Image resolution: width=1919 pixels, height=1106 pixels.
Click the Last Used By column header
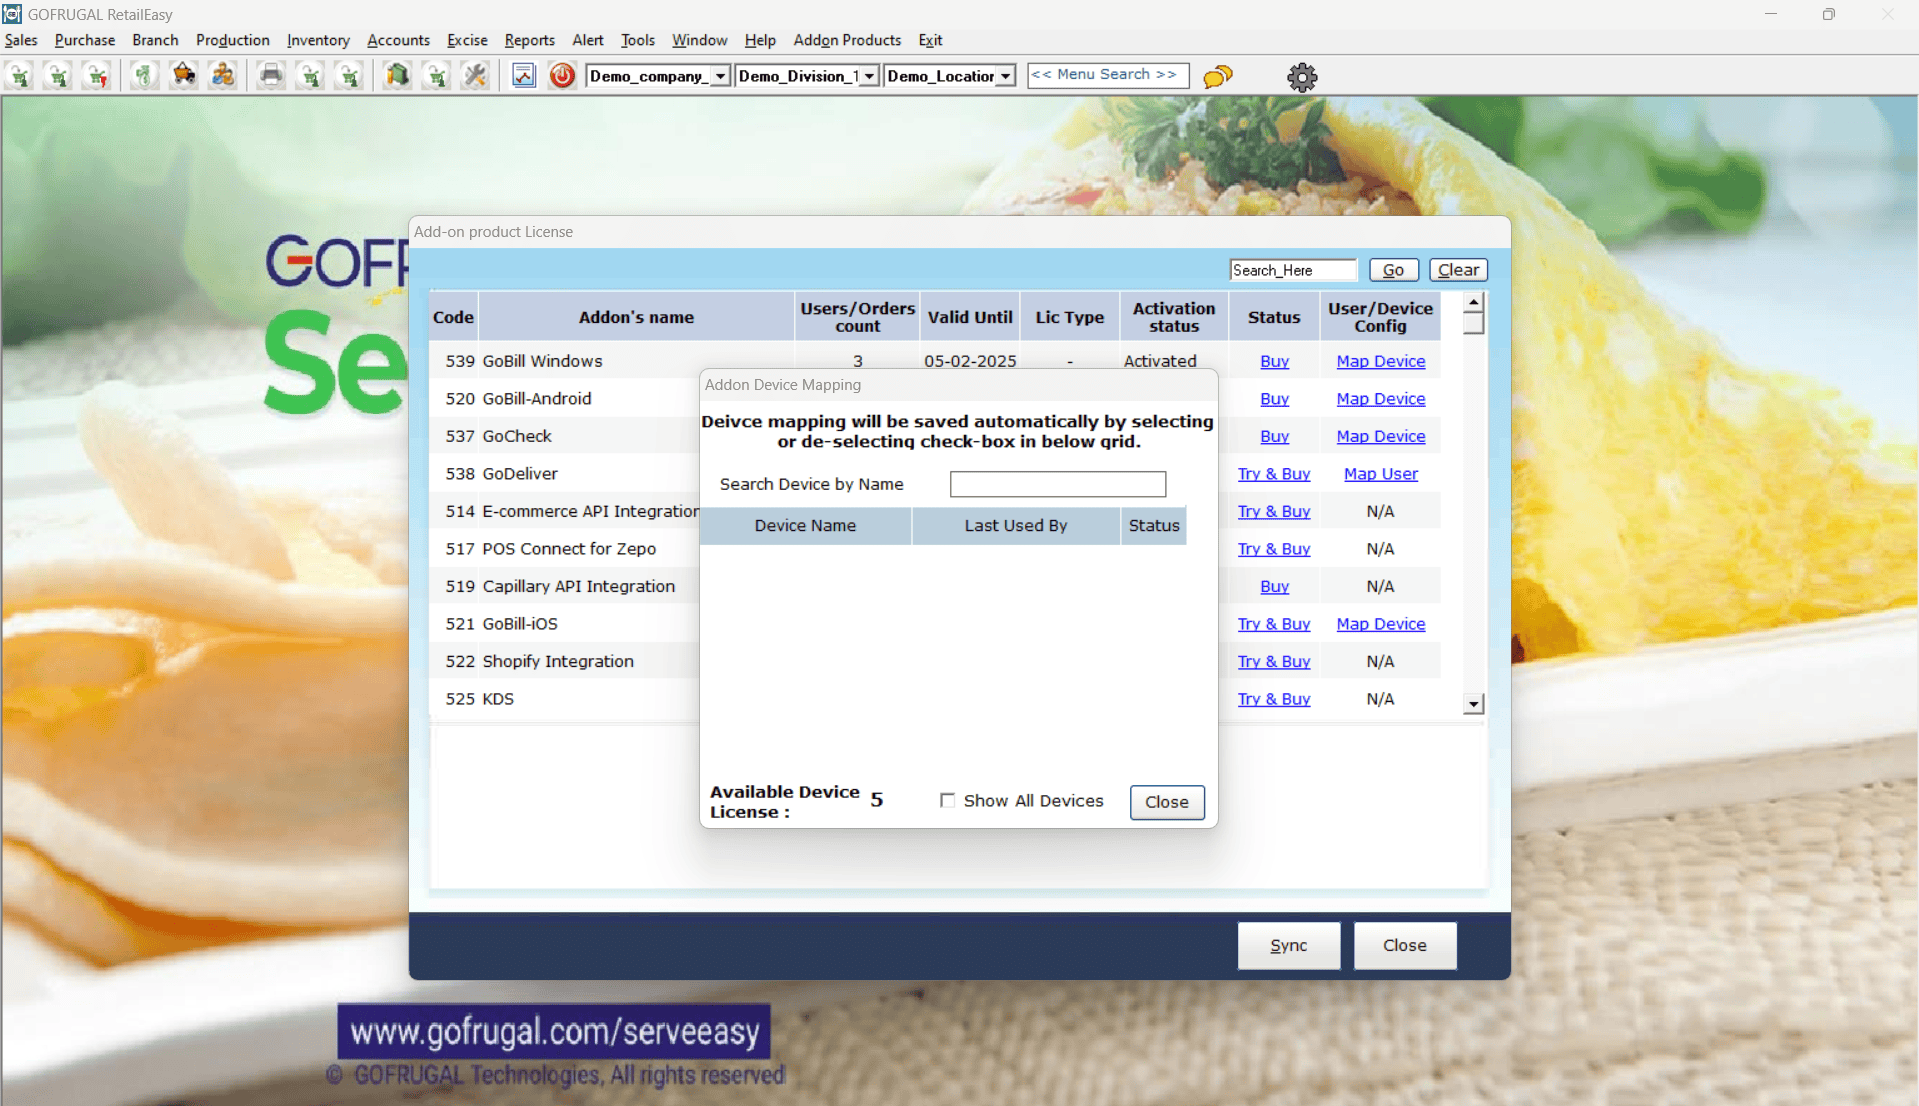[1016, 526]
